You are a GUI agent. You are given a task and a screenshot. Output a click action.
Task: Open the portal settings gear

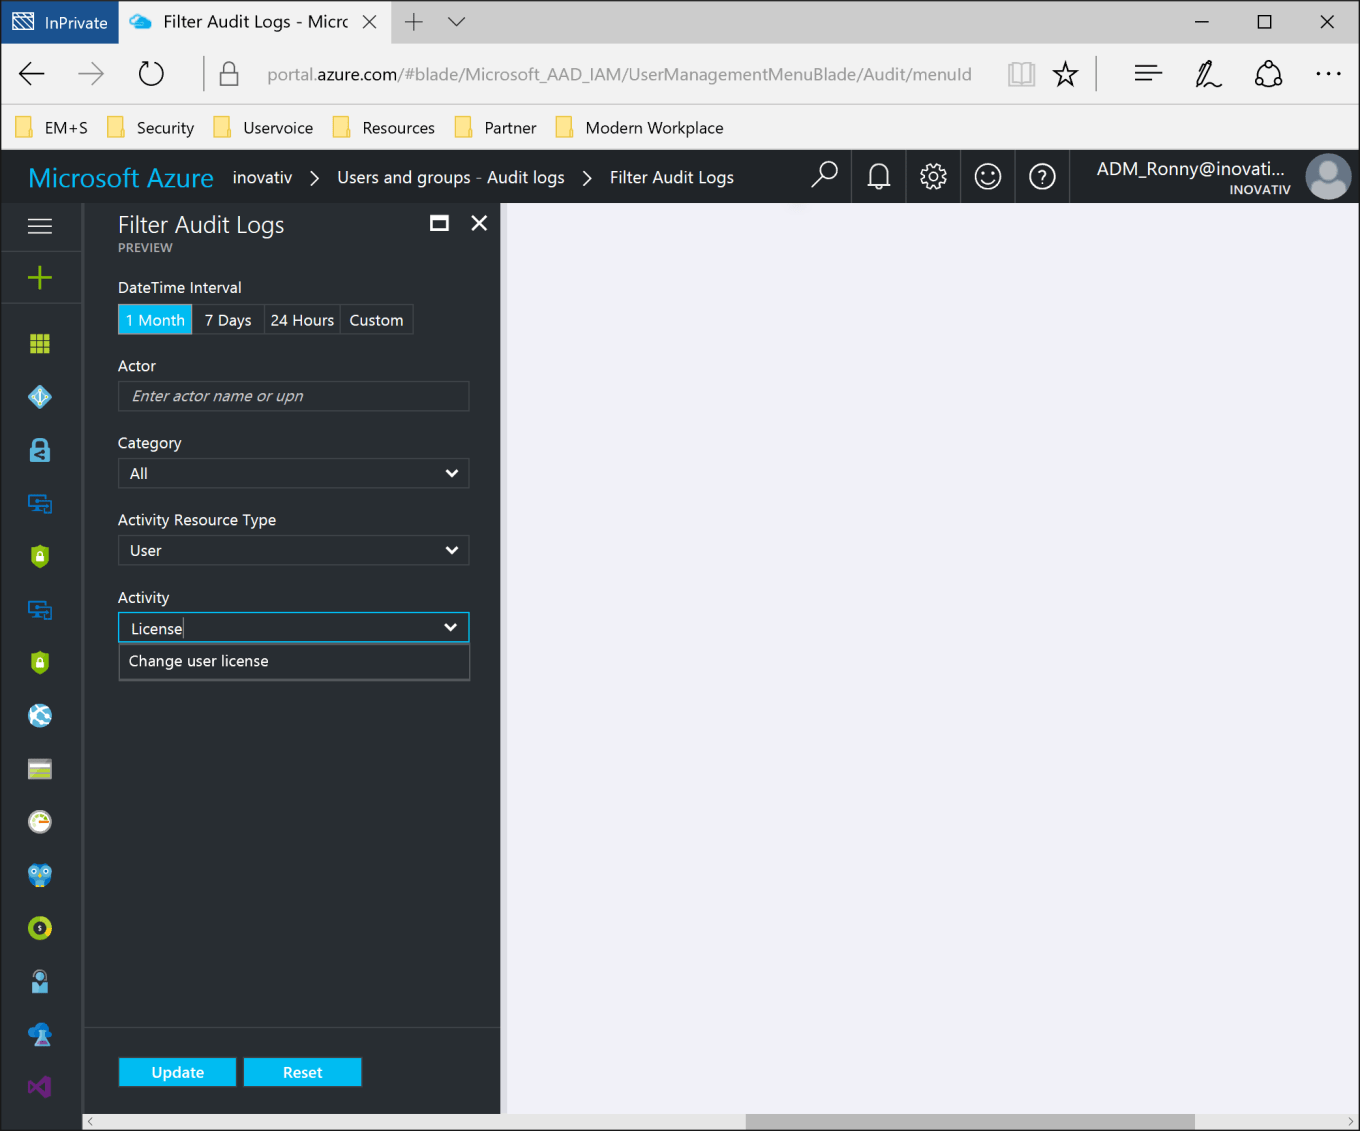coord(932,176)
